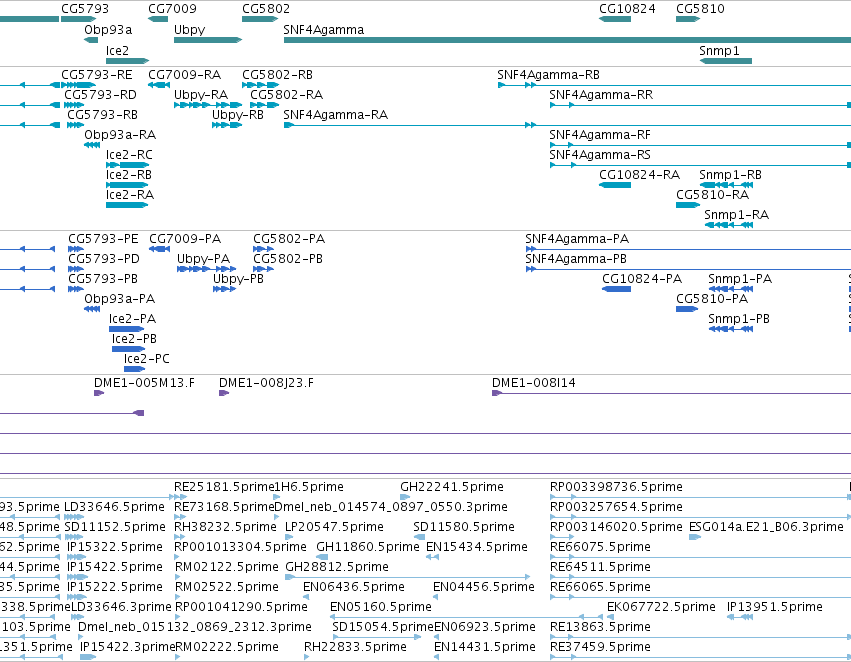Click clone DME1-005M13.F
The width and height of the screenshot is (851, 662).
(x=144, y=383)
